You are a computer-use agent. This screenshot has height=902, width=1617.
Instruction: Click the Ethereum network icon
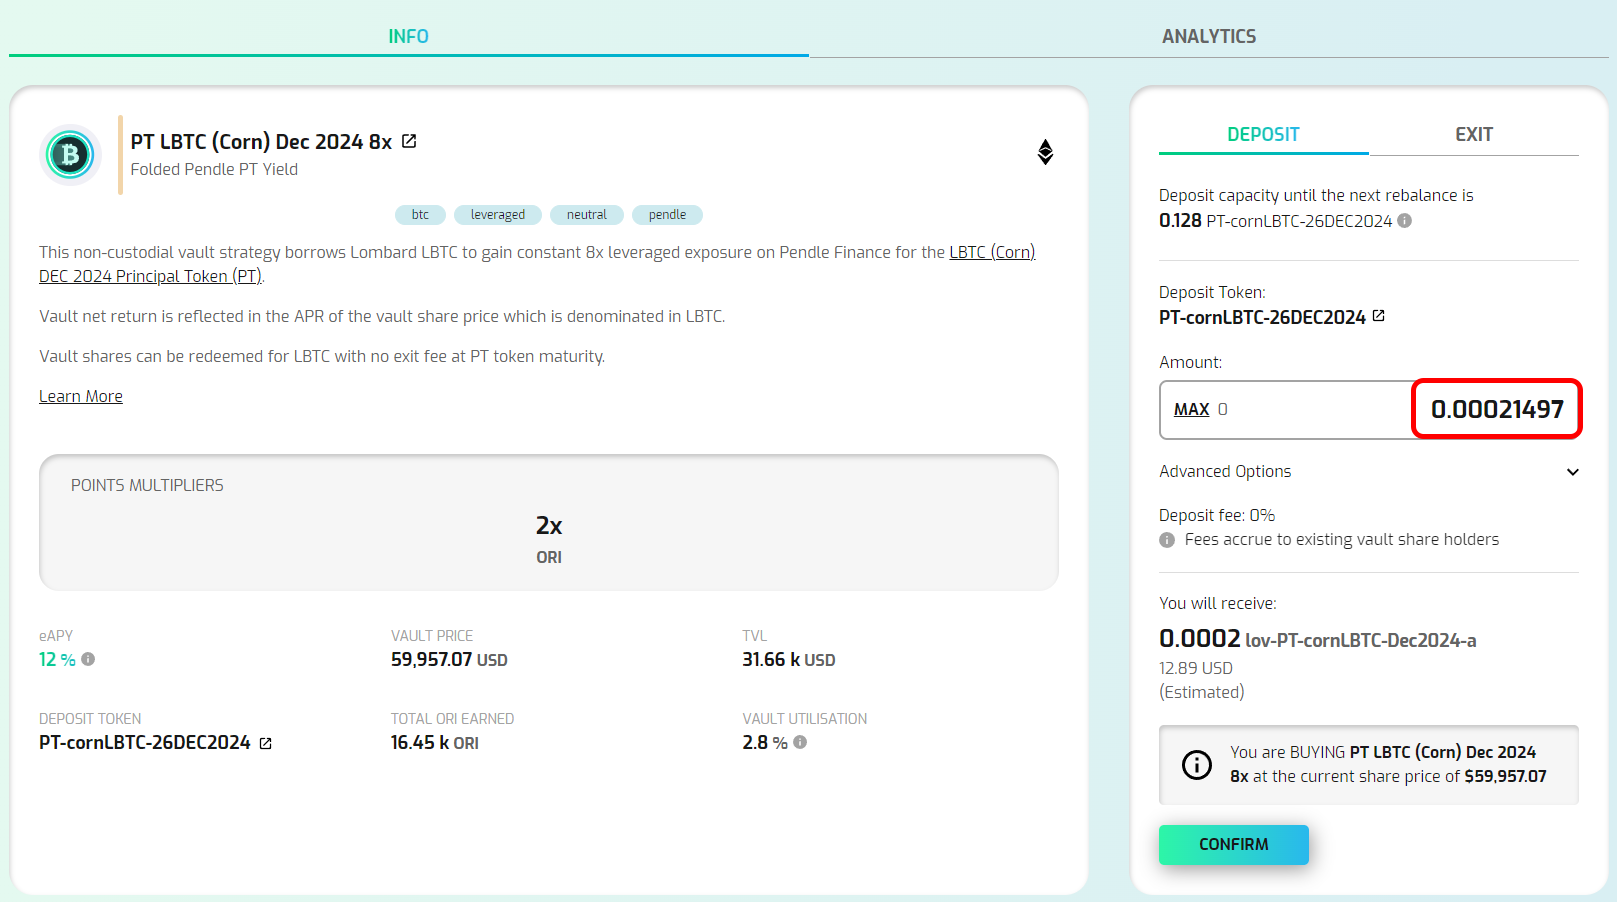tap(1045, 152)
